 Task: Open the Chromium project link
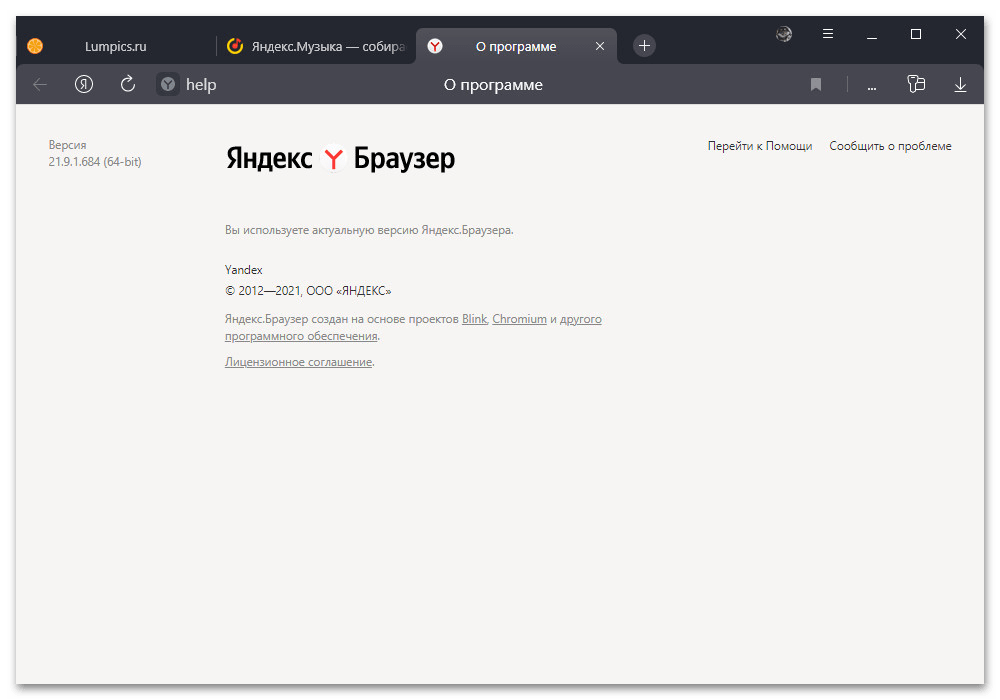coord(519,319)
